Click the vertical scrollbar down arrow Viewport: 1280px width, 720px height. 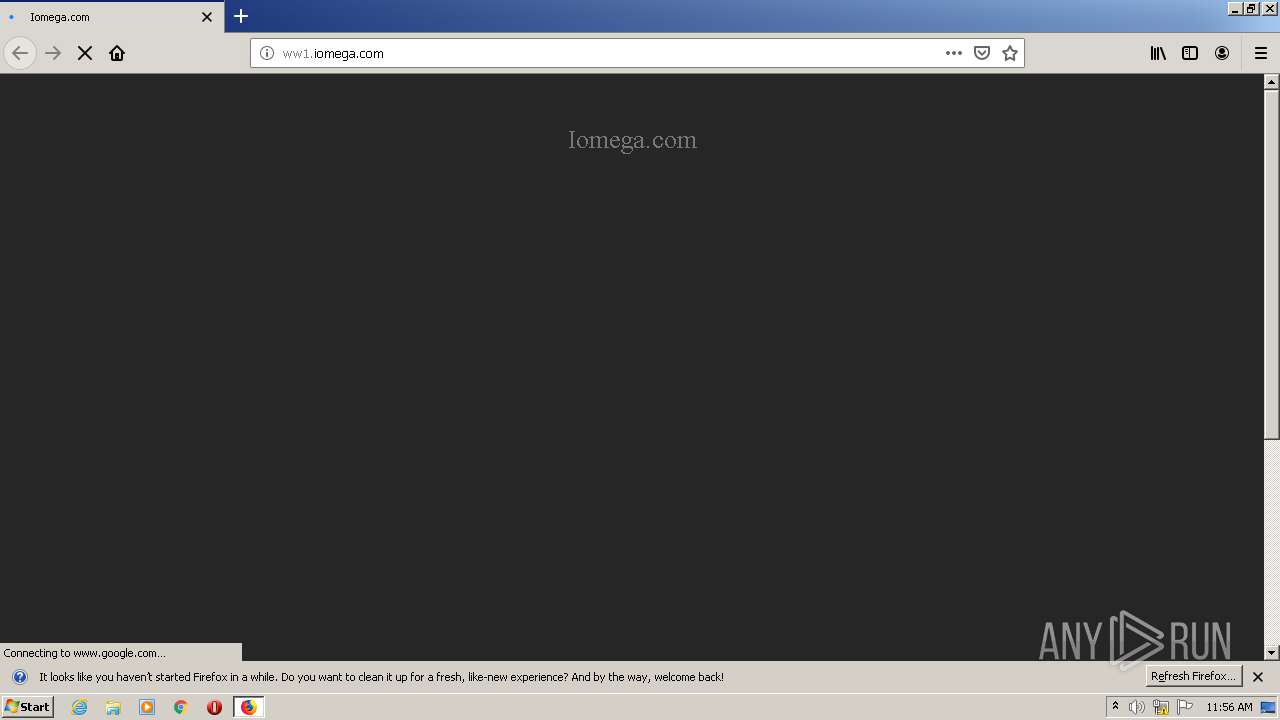point(1272,653)
